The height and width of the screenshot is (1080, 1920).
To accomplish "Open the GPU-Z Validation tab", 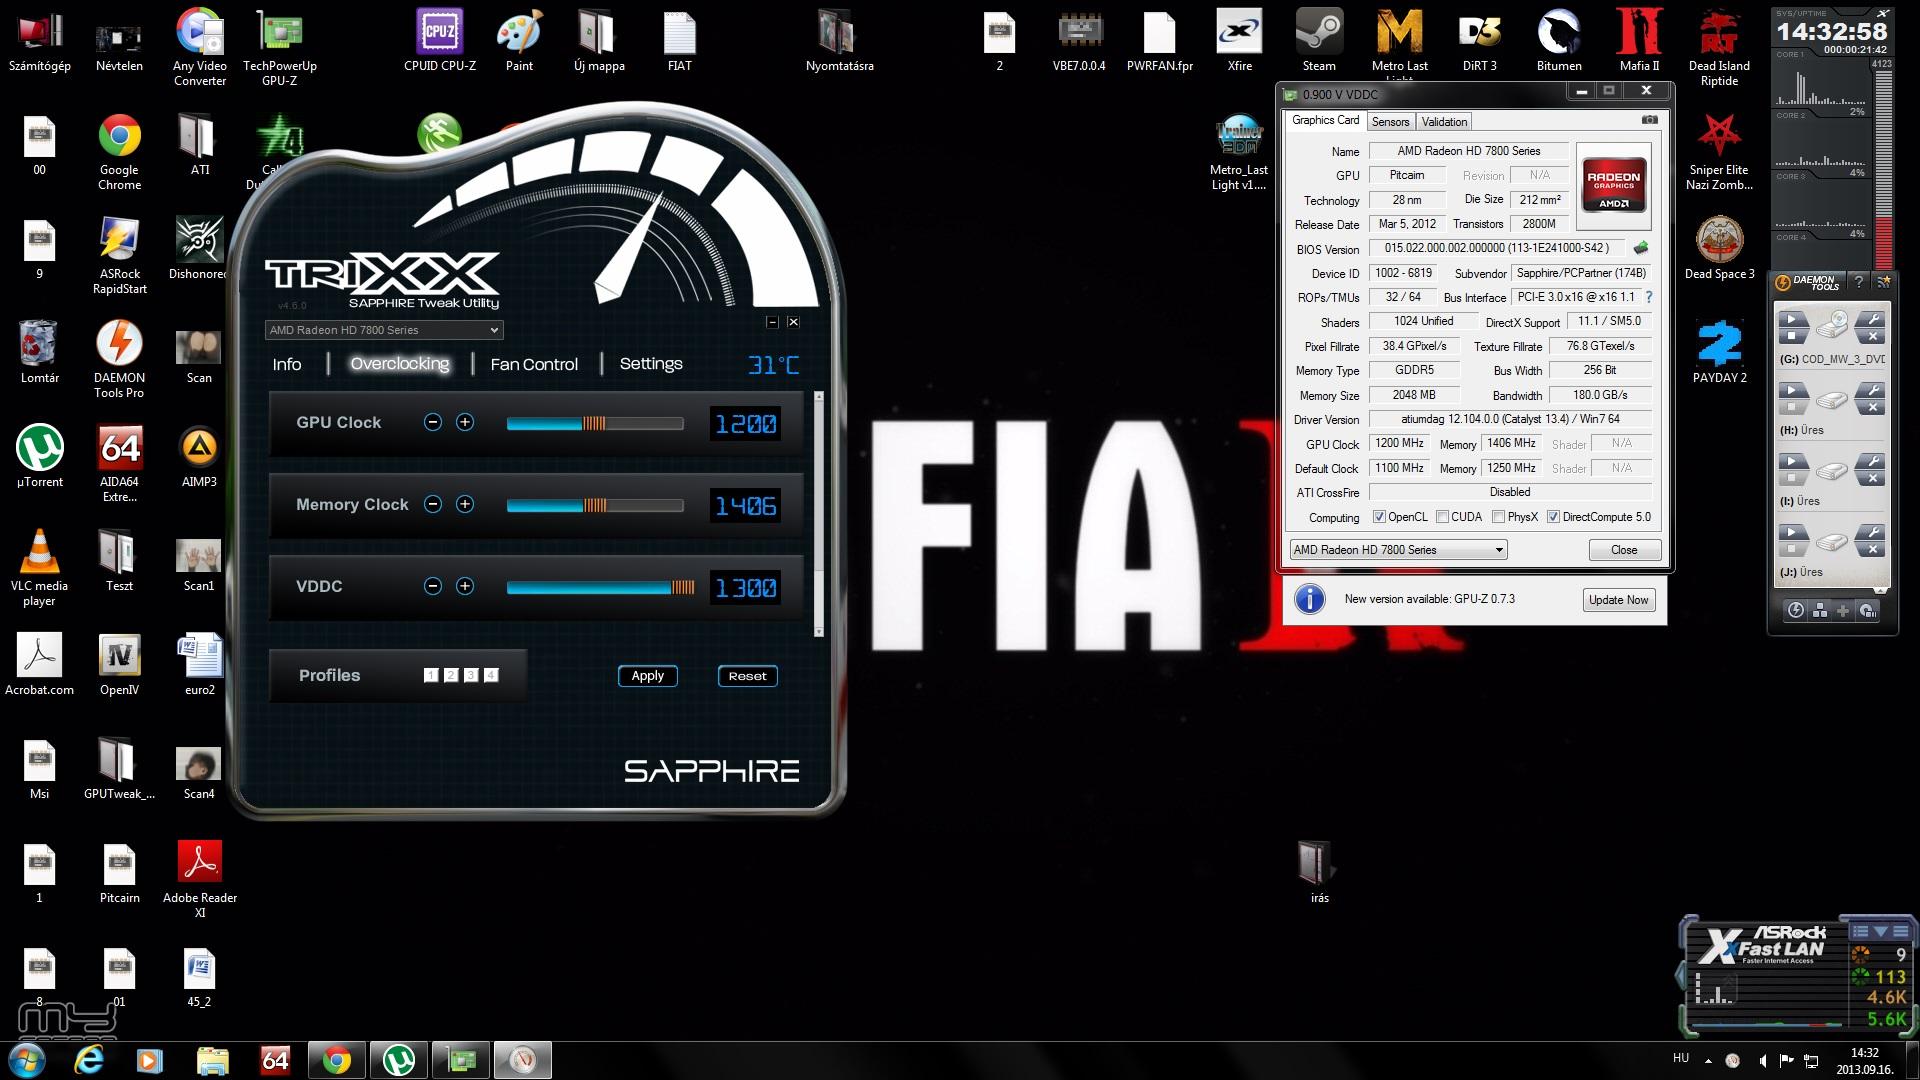I will pyautogui.click(x=1444, y=122).
